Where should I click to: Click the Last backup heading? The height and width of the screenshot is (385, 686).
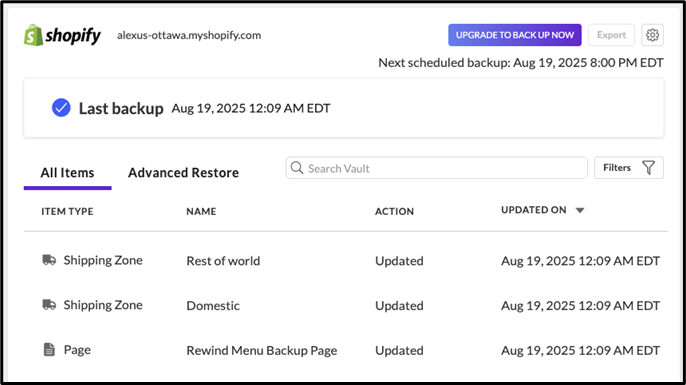(121, 108)
